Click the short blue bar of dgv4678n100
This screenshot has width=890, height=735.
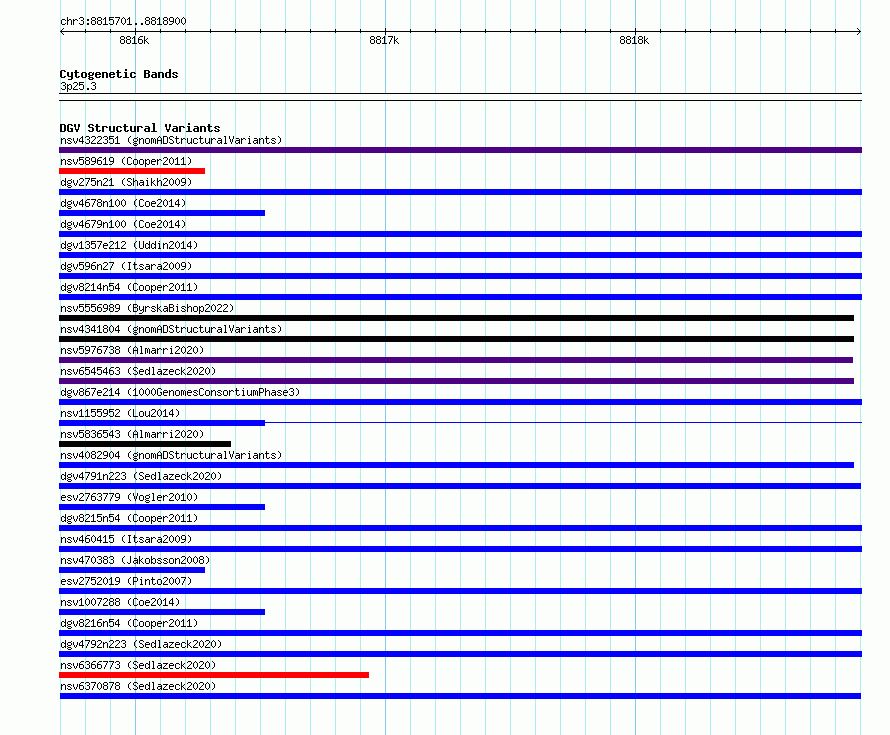click(x=162, y=213)
